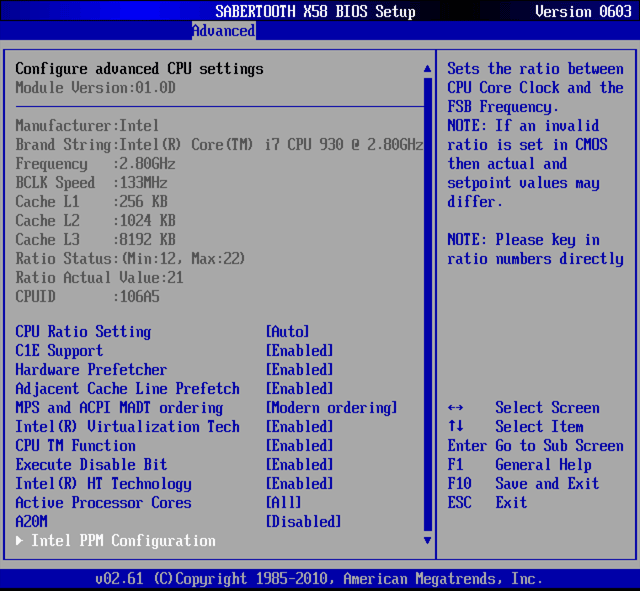Click the left-right arrows Select Screen icon
Image resolution: width=640 pixels, height=591 pixels.
[x=456, y=408]
